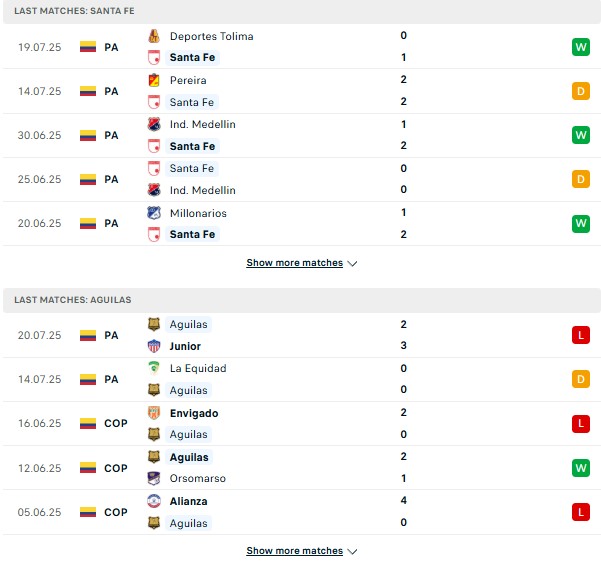Click the La Equidad team crest
This screenshot has width=601, height=563.
tap(154, 368)
